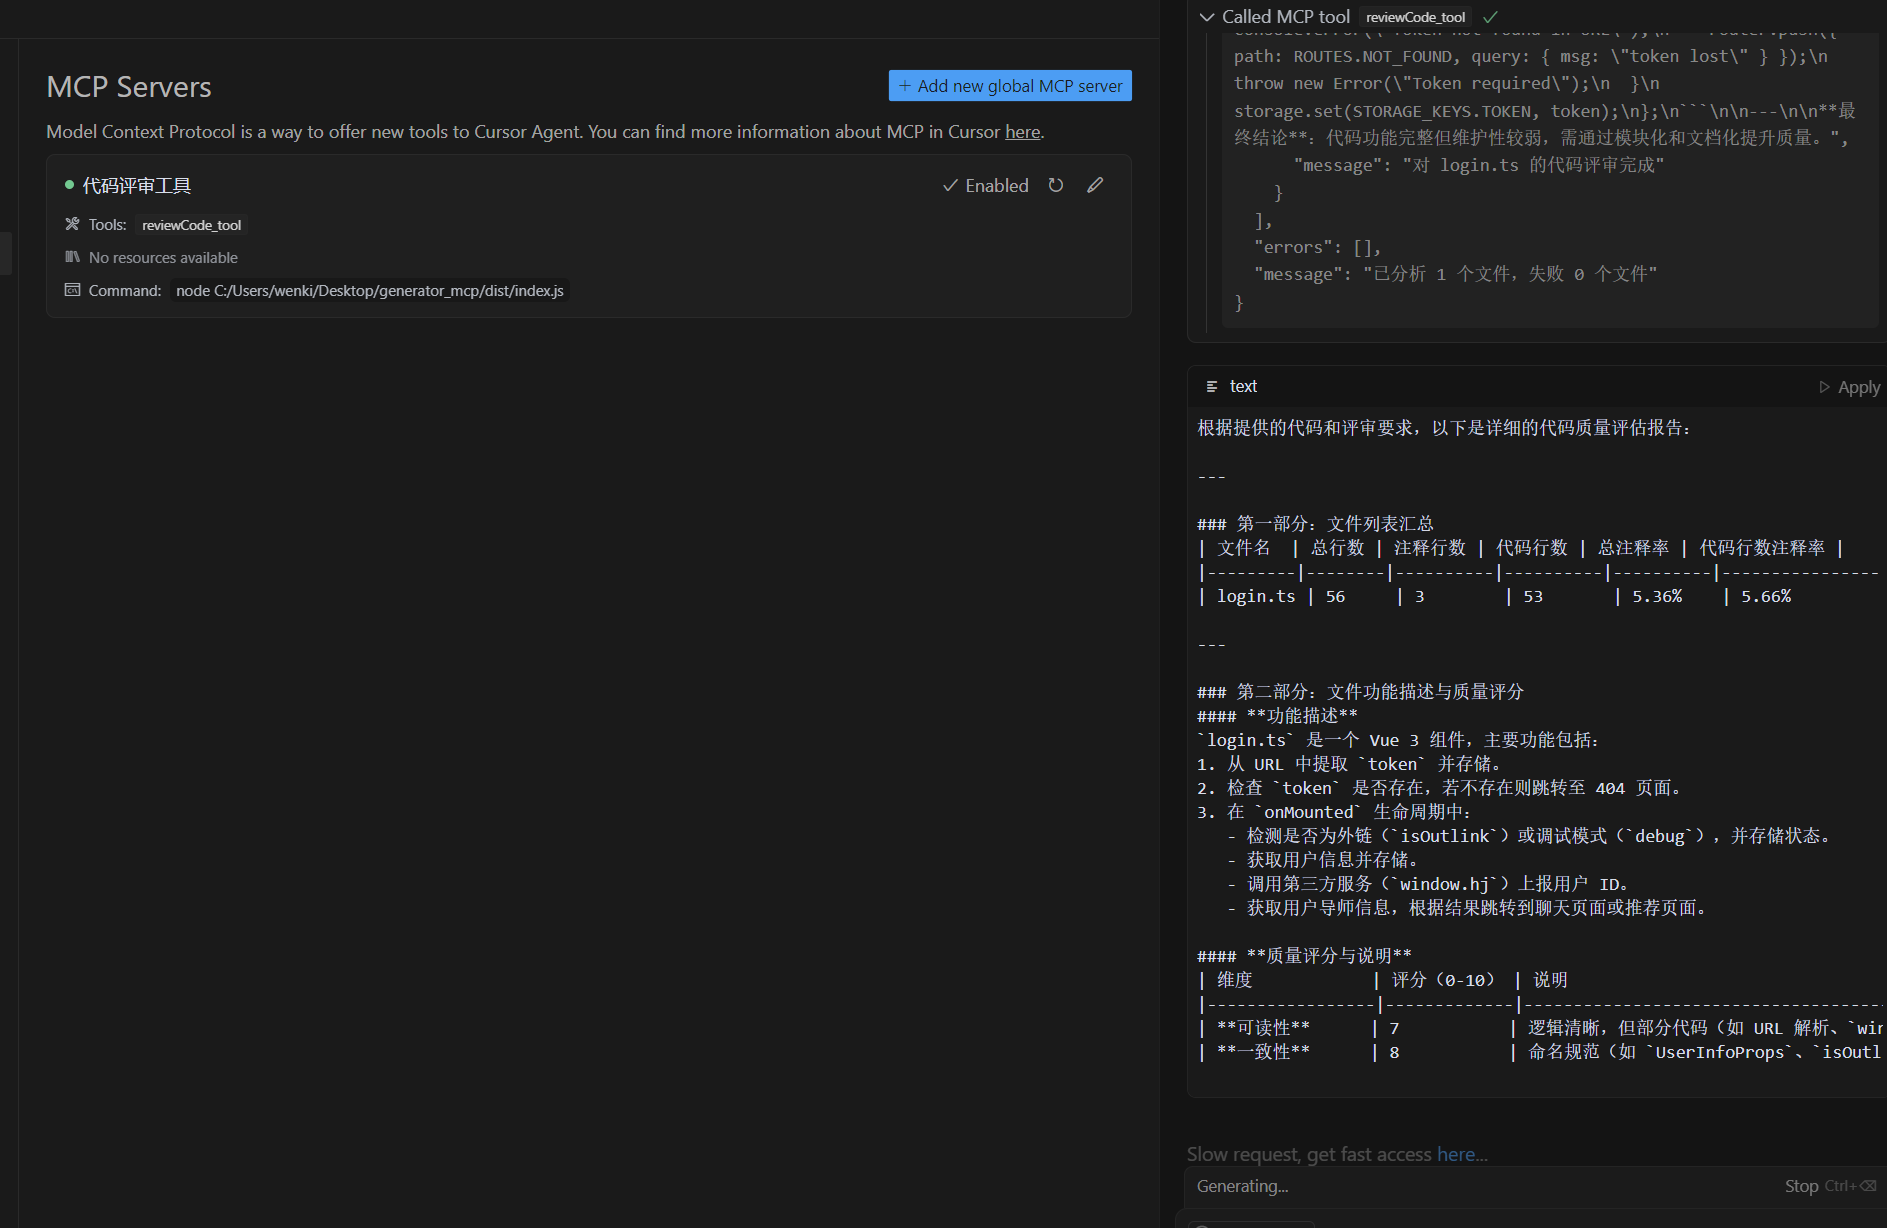
Task: Click the 第一部分：文件列表汇总 heading
Action: 1315,524
